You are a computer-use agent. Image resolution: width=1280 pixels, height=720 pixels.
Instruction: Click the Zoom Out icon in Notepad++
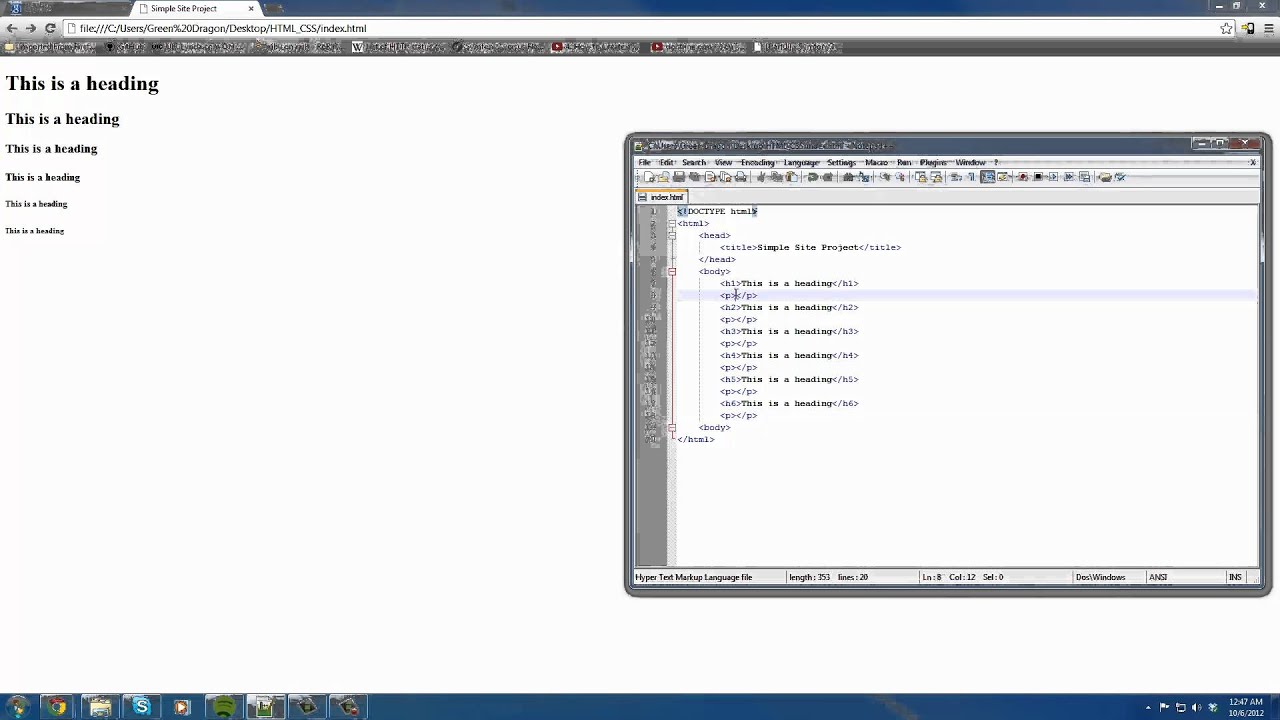tap(900, 177)
